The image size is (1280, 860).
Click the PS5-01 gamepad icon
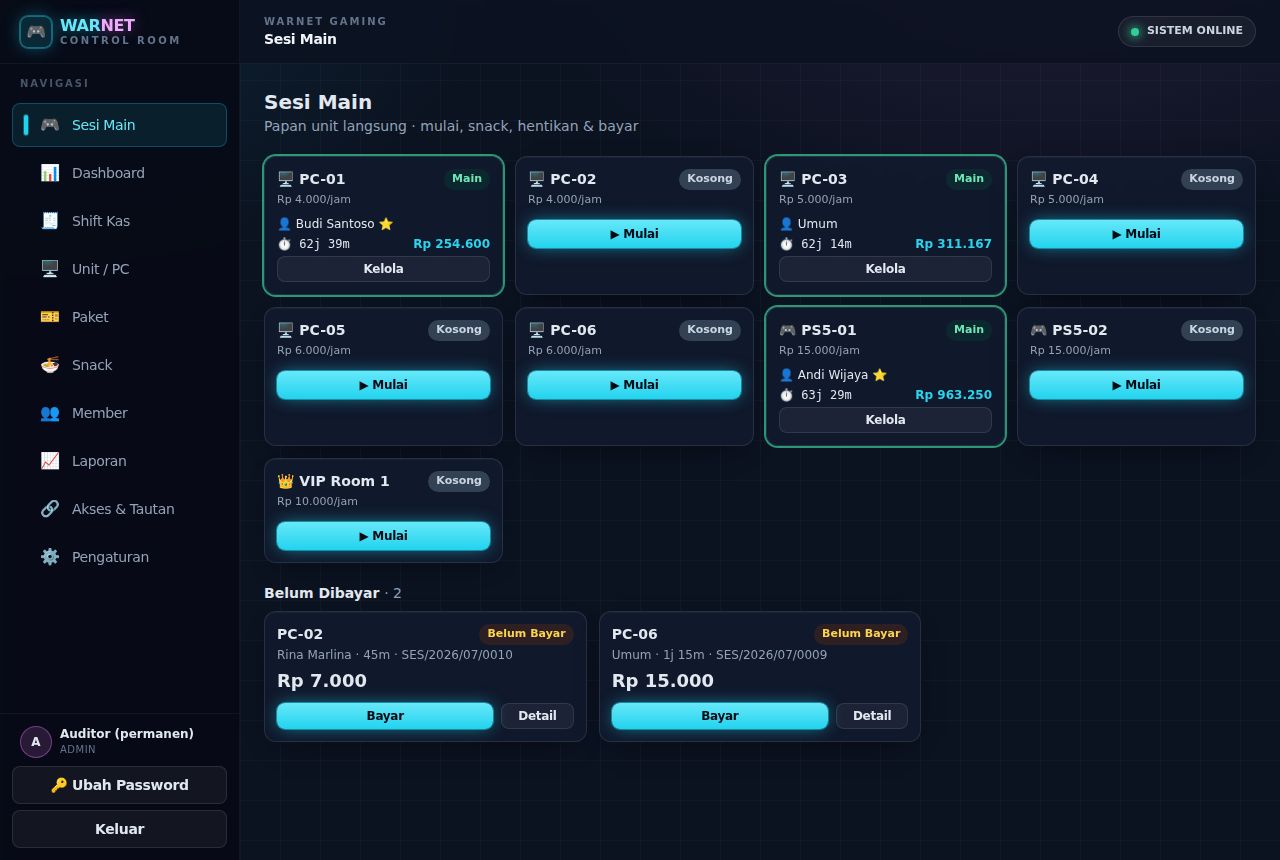point(787,330)
